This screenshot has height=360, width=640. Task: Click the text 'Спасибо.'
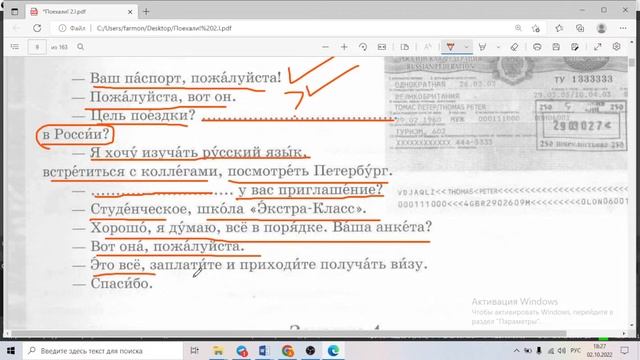pos(122,283)
